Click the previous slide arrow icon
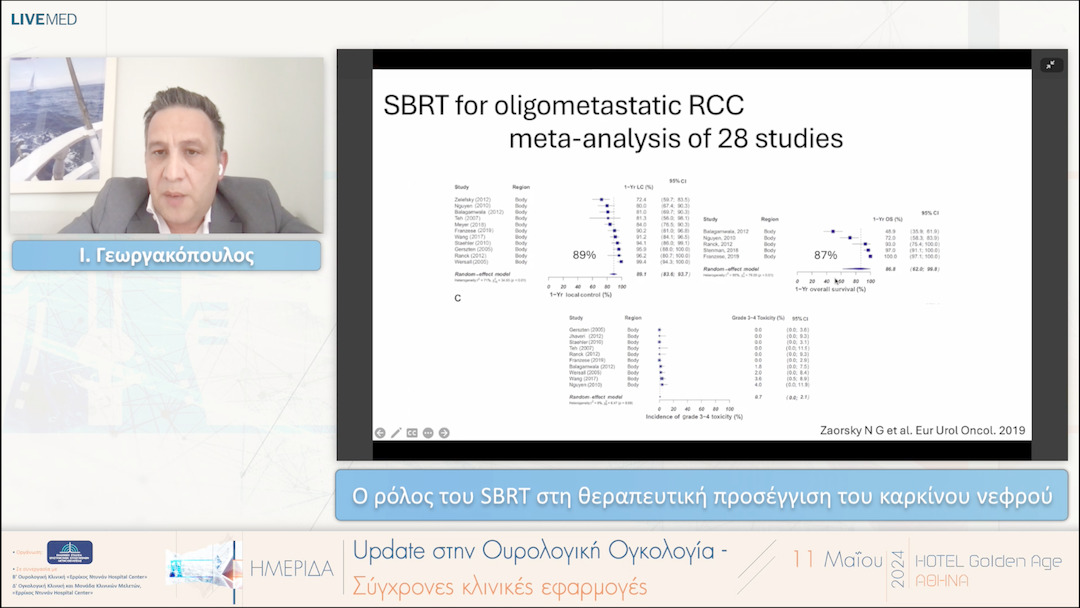Viewport: 1080px width, 608px height. coord(380,433)
